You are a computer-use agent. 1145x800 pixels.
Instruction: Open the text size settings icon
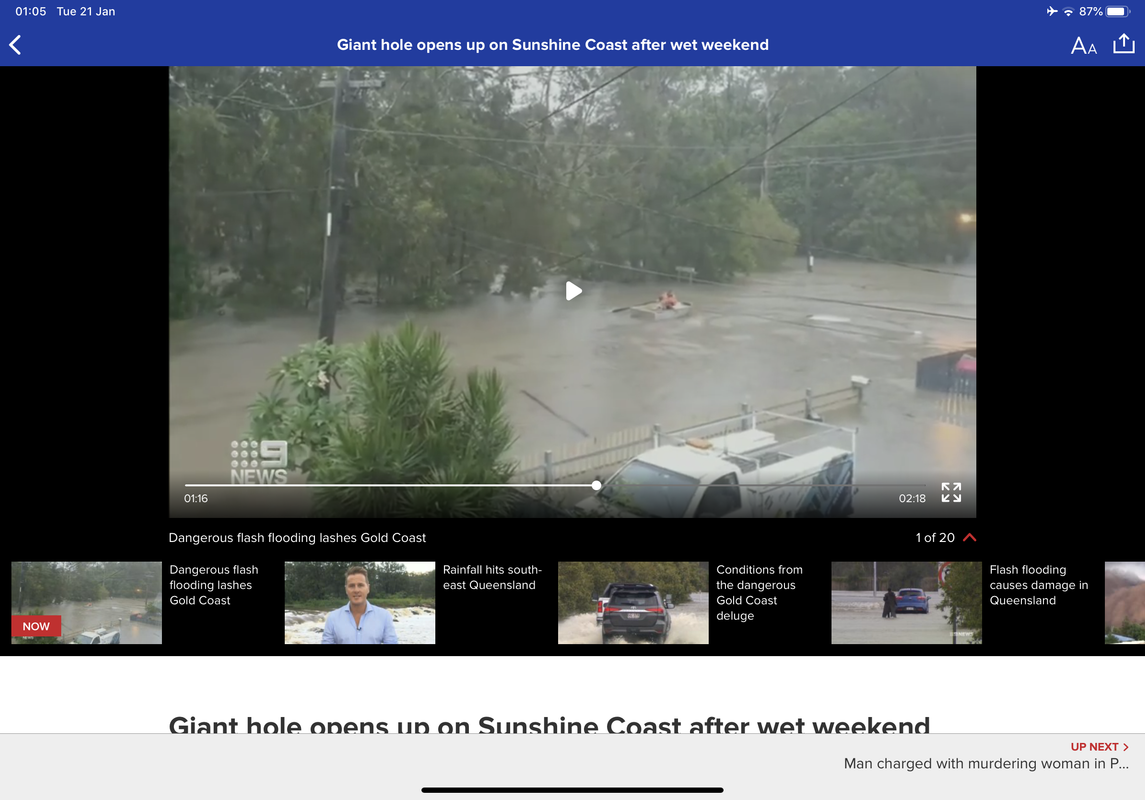[x=1084, y=46]
